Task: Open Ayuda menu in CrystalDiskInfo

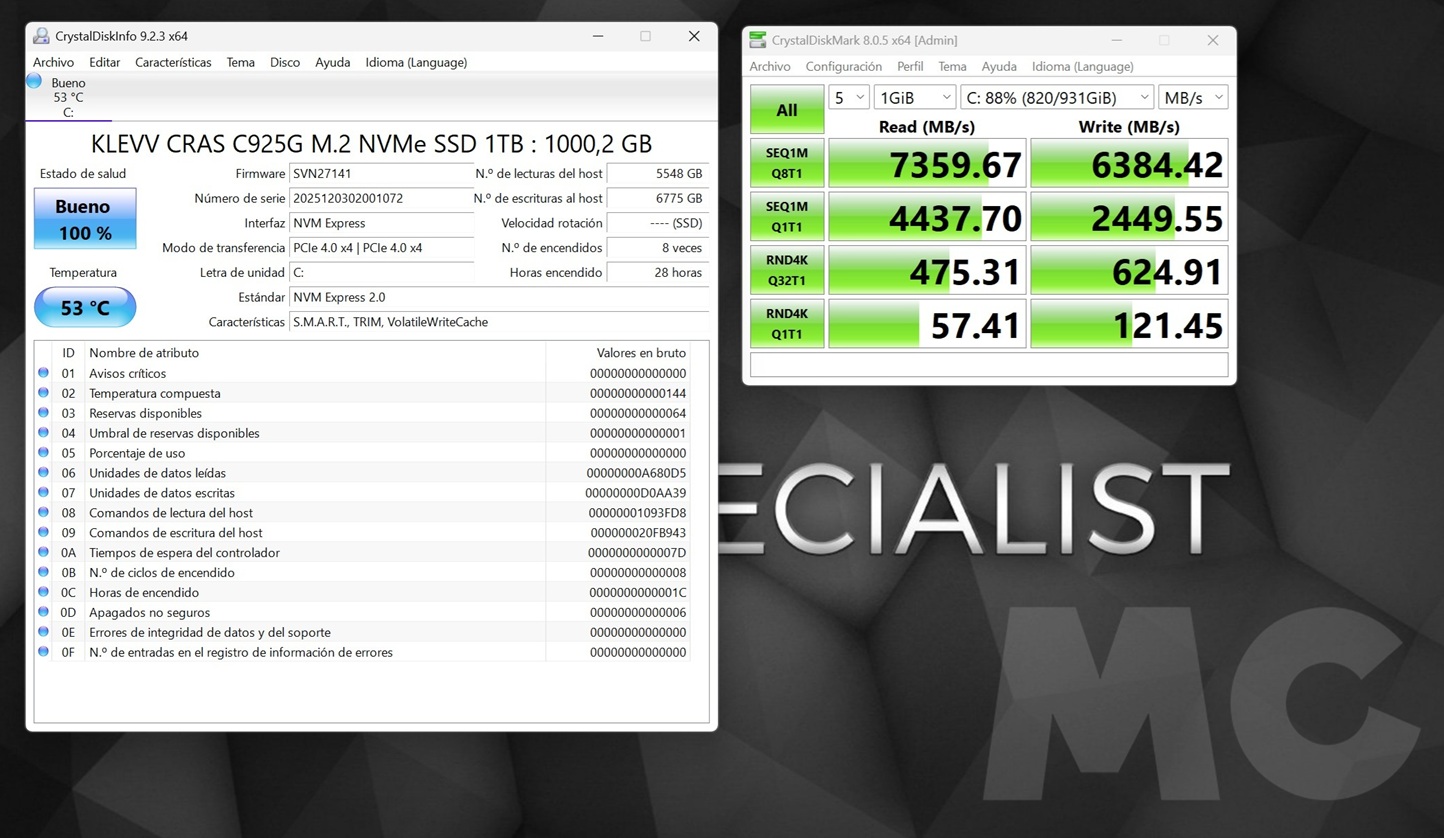Action: pos(332,62)
